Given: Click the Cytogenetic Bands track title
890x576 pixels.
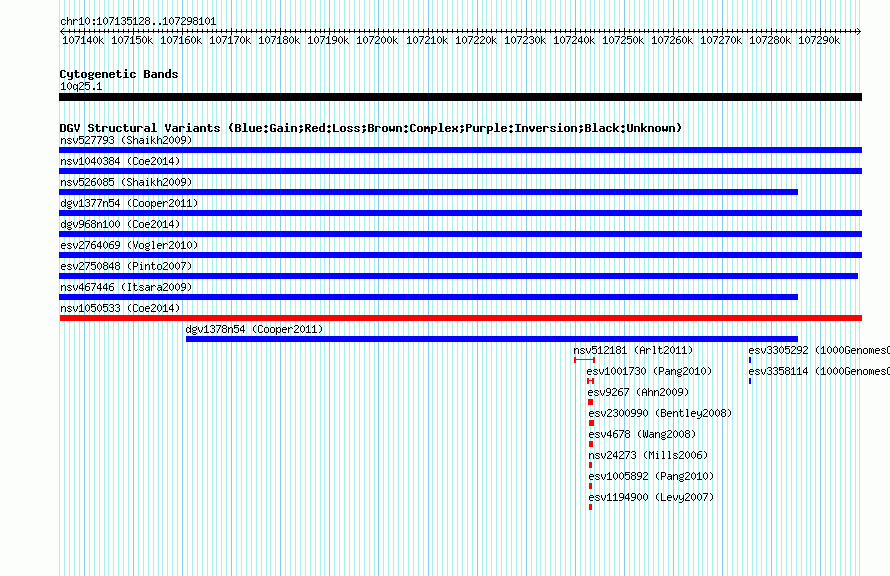Looking at the screenshot, I should click(119, 74).
